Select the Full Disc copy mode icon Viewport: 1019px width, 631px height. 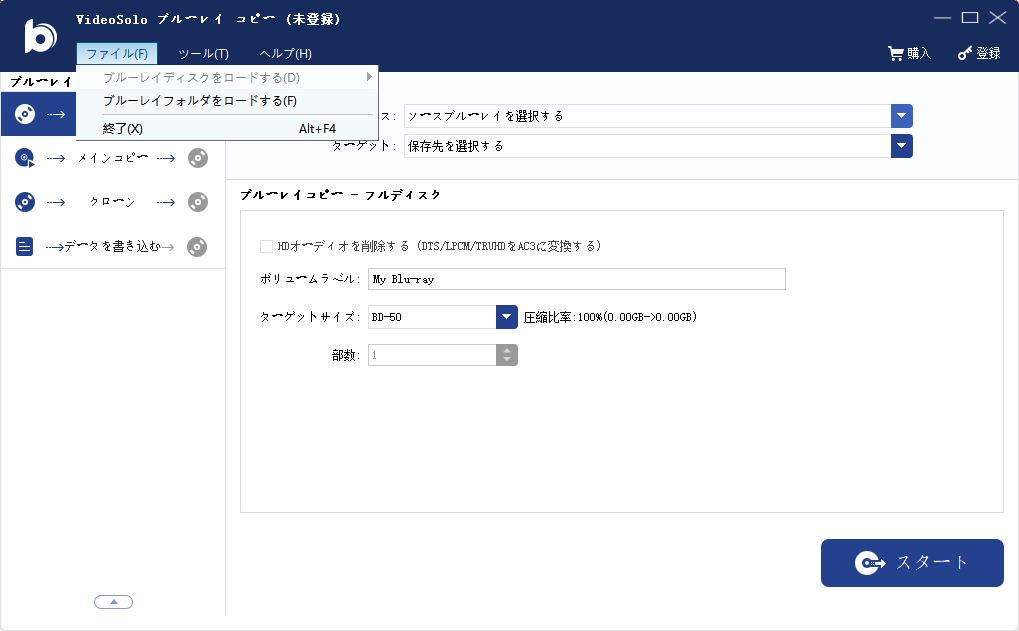pos(25,115)
